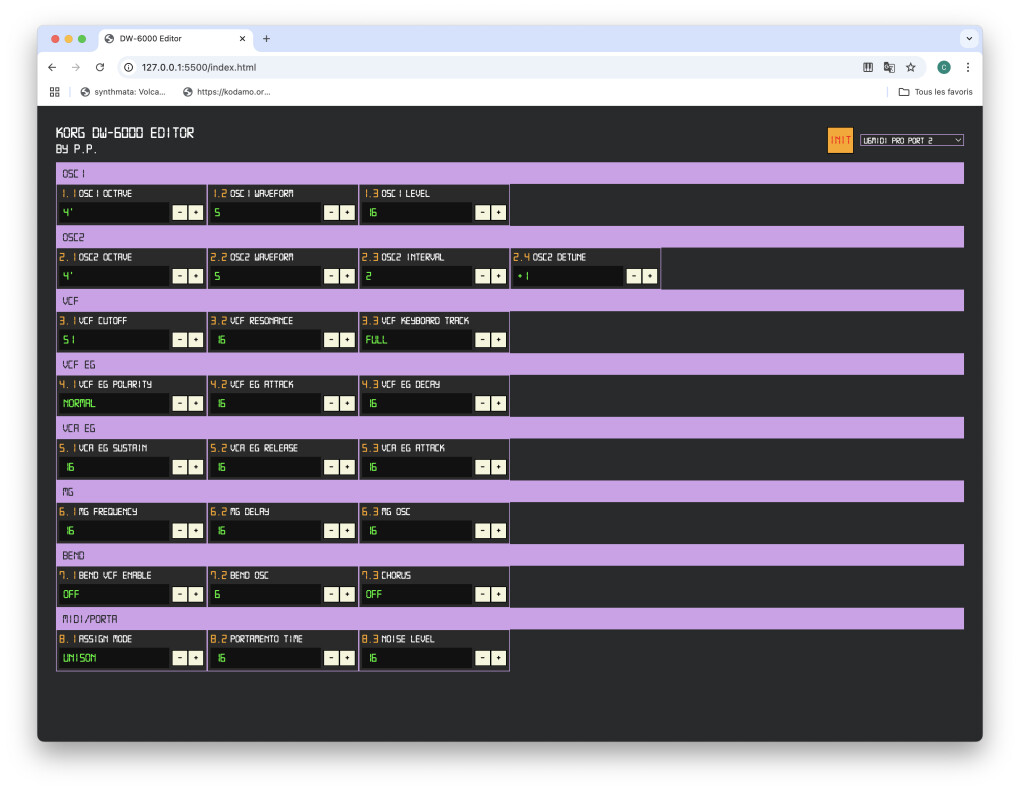This screenshot has width=1020, height=791.
Task: Change Assign Mode with minus button
Action: click(x=180, y=658)
